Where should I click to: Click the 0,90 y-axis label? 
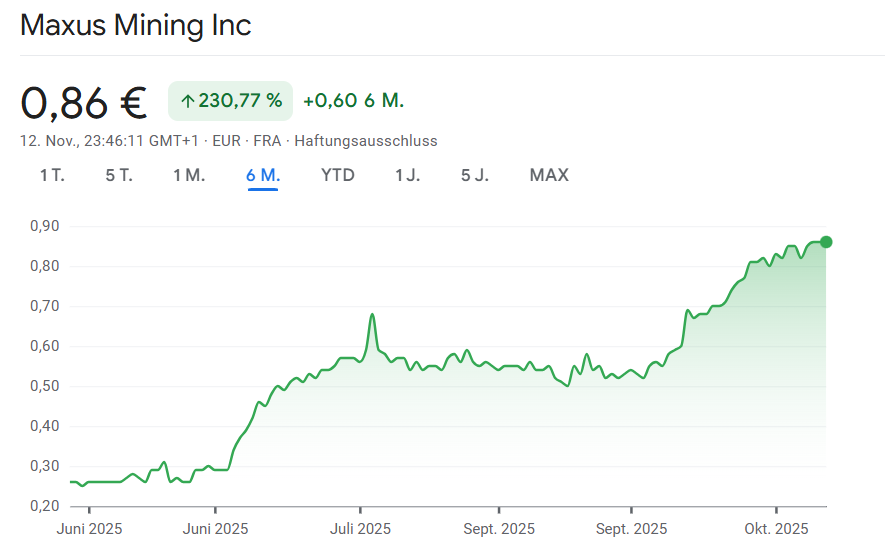click(45, 227)
